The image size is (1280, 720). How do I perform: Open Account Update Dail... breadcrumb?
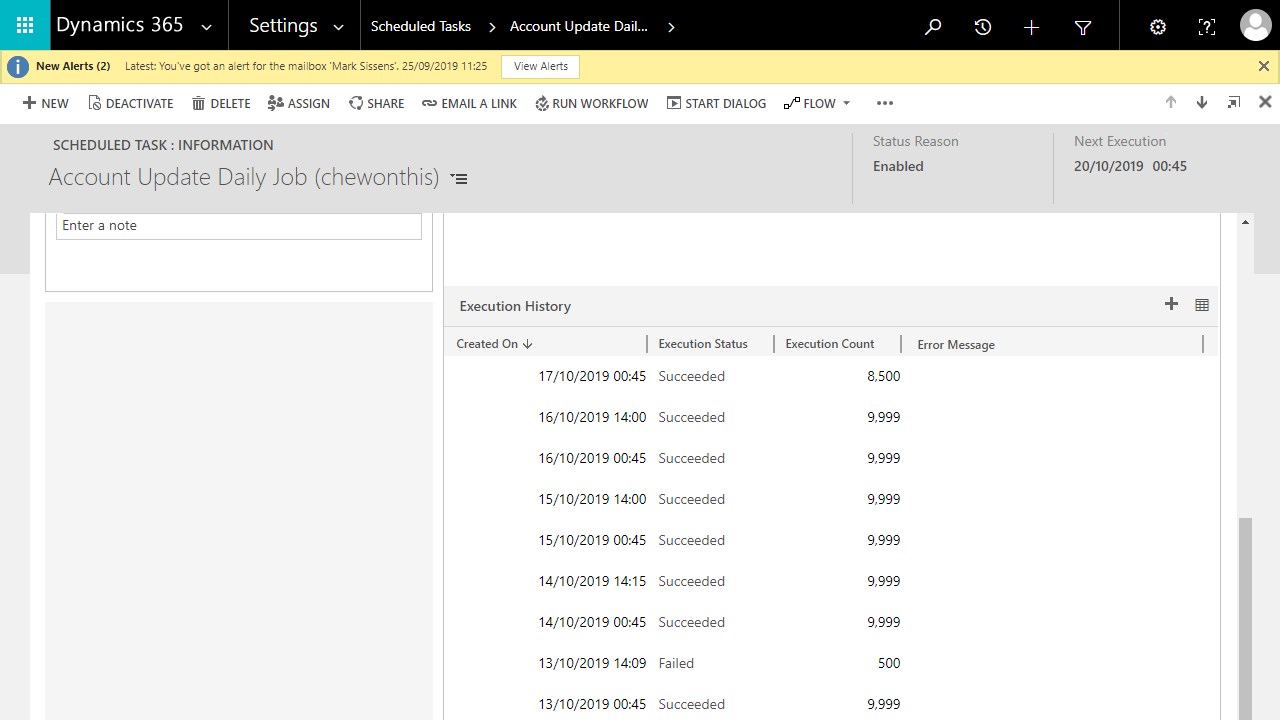pyautogui.click(x=579, y=26)
